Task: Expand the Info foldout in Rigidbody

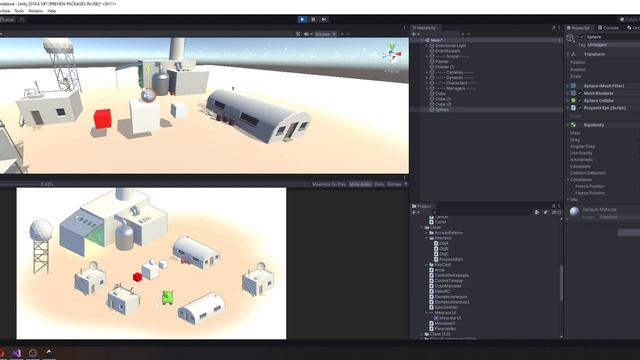Action: (x=568, y=200)
